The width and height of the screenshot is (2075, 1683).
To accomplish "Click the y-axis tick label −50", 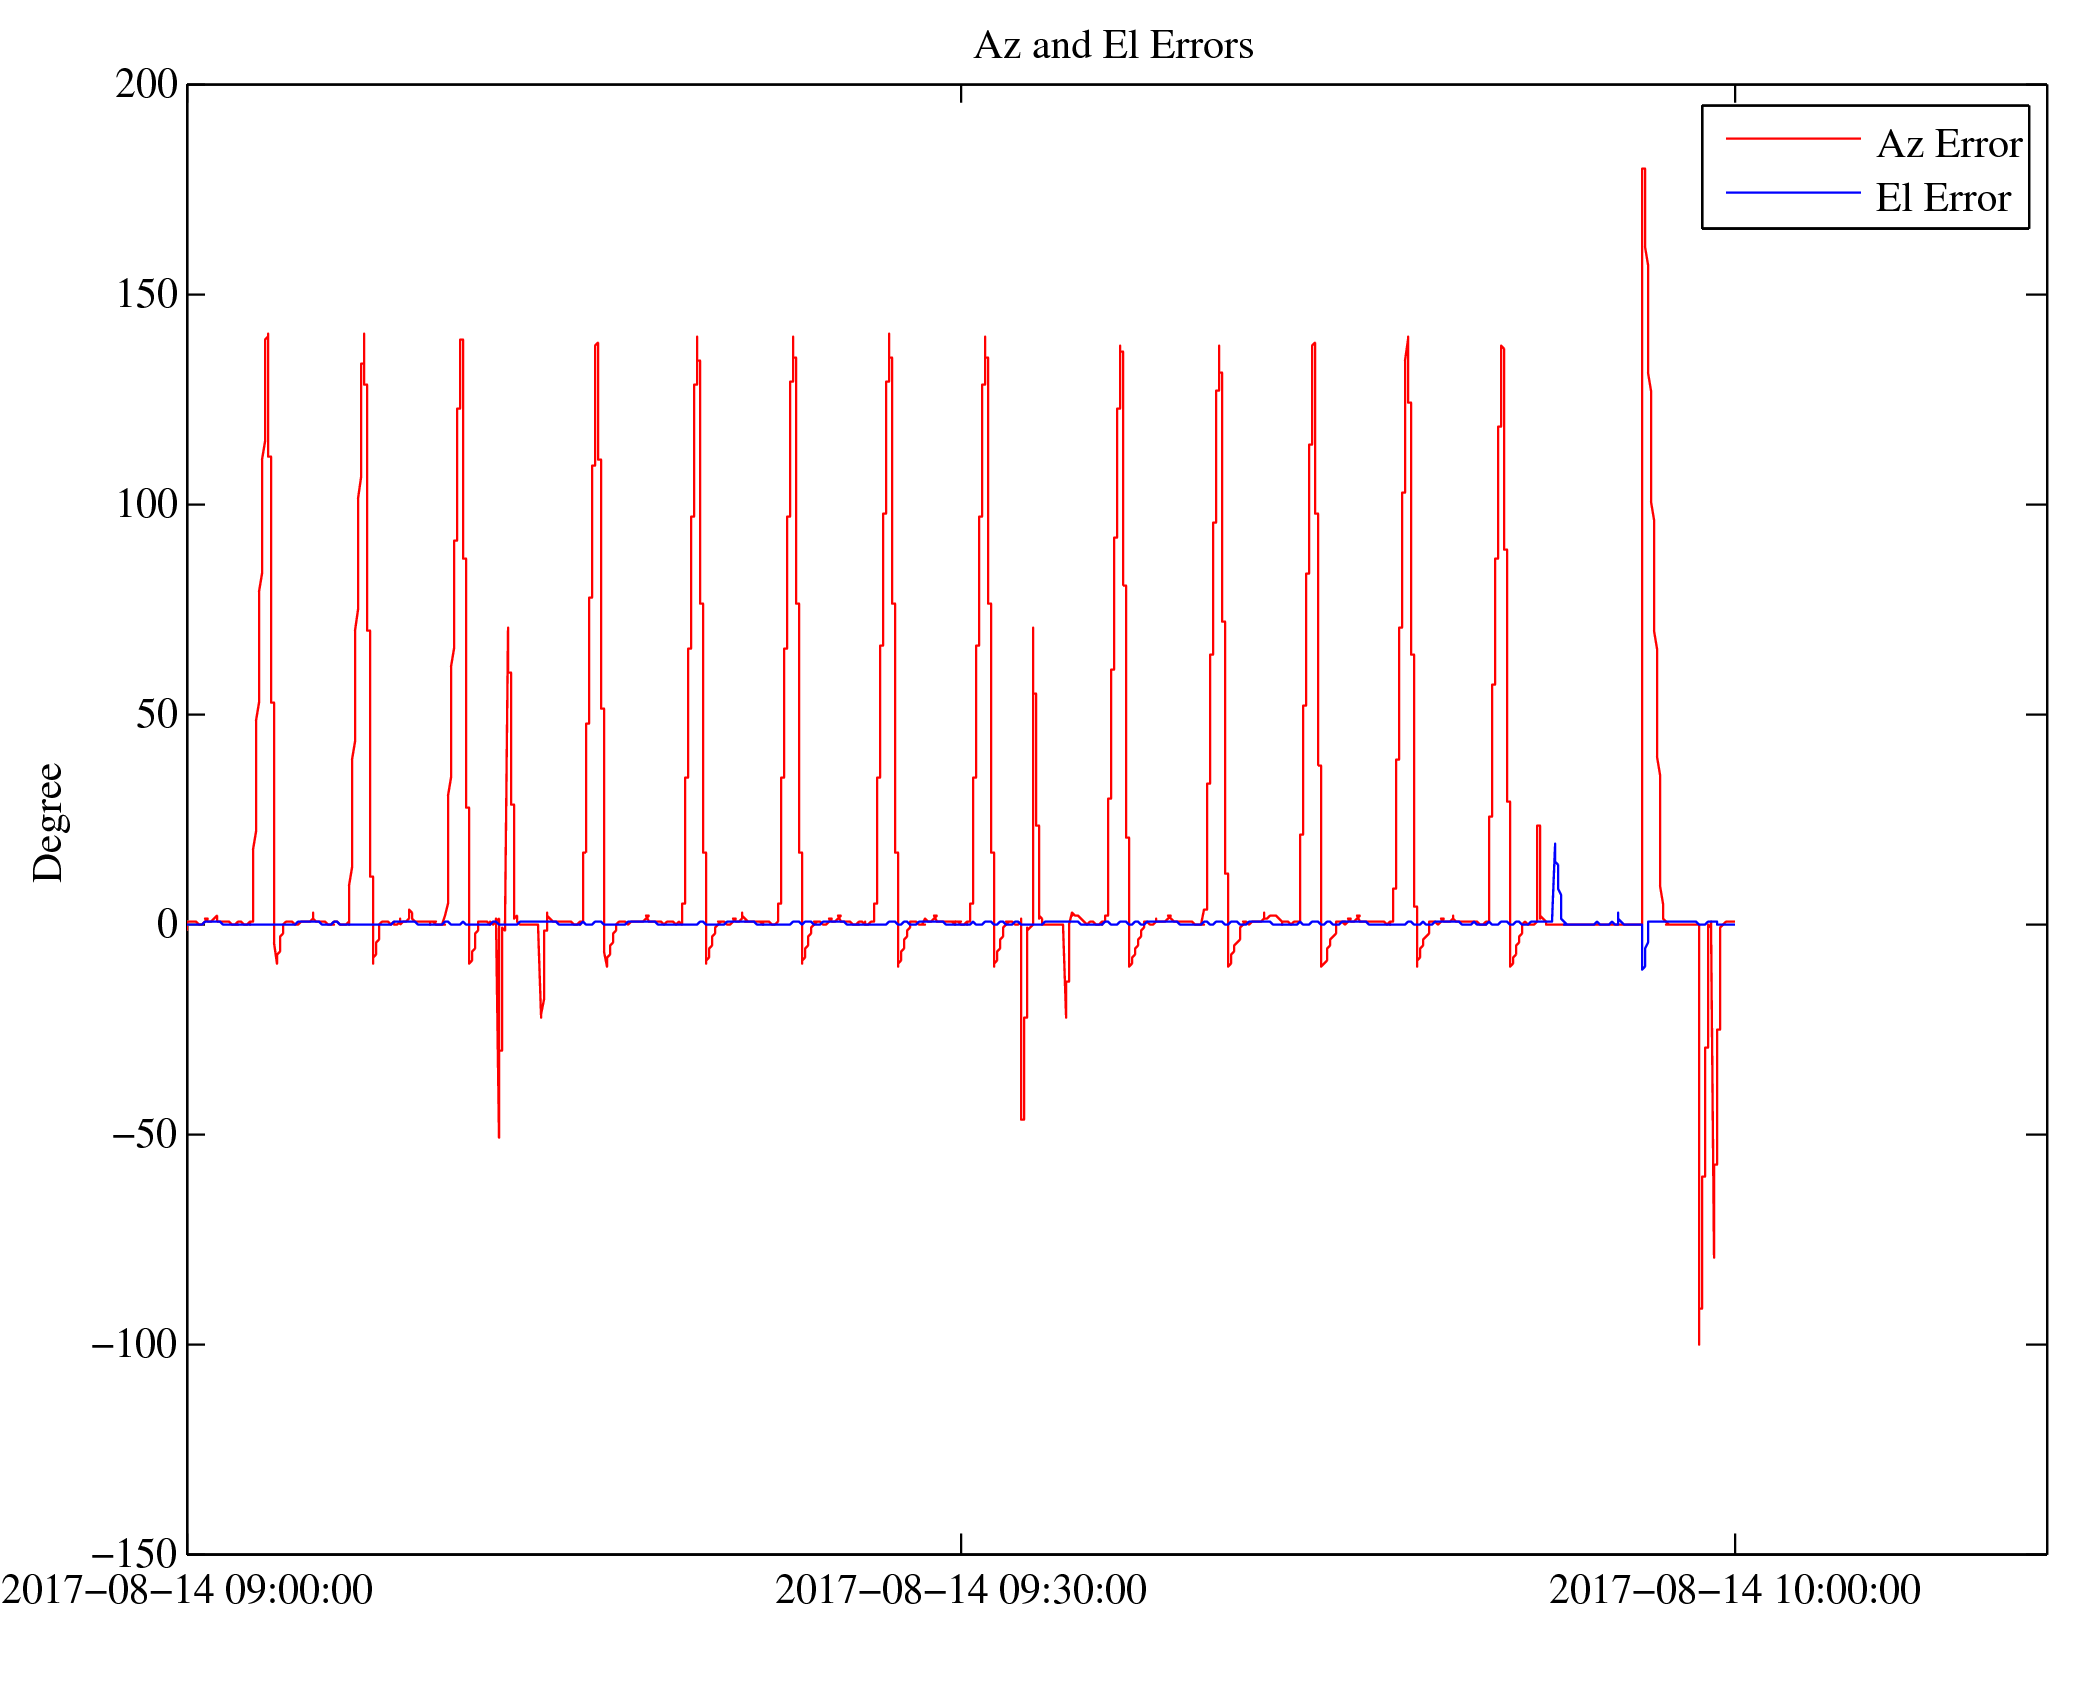I will point(144,1134).
